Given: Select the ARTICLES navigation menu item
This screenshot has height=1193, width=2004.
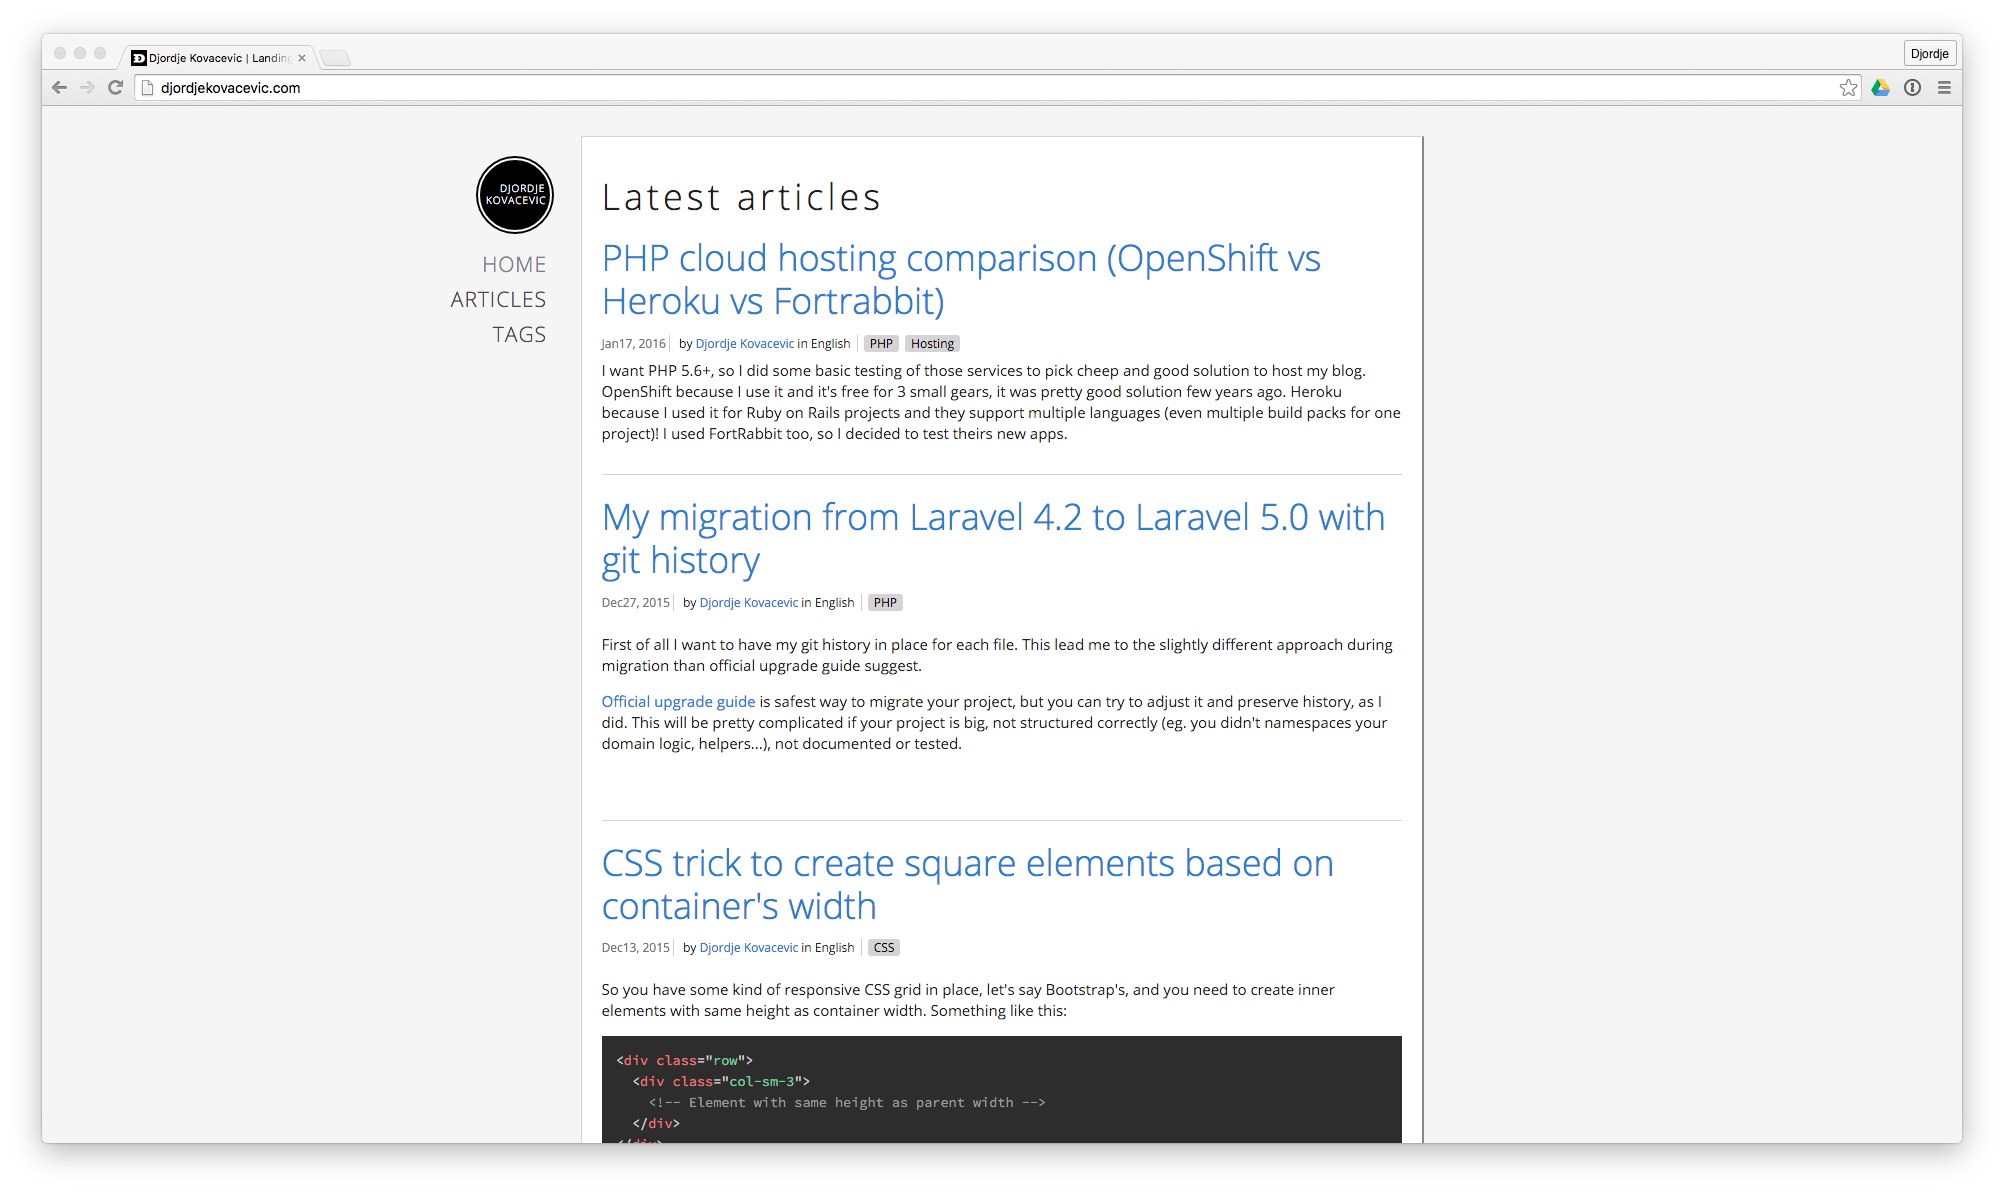Looking at the screenshot, I should tap(497, 300).
